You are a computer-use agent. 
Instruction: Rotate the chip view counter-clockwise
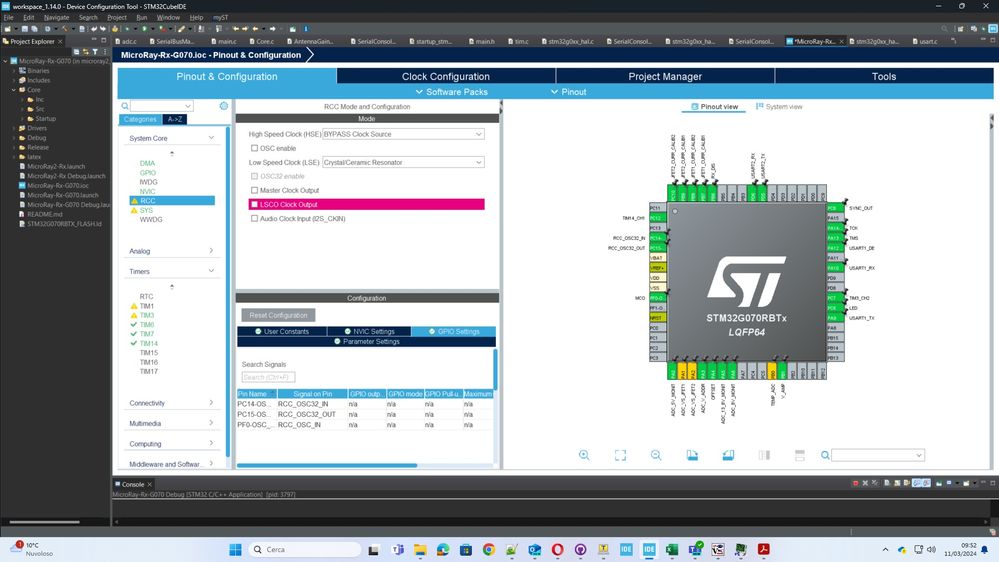pyautogui.click(x=728, y=455)
